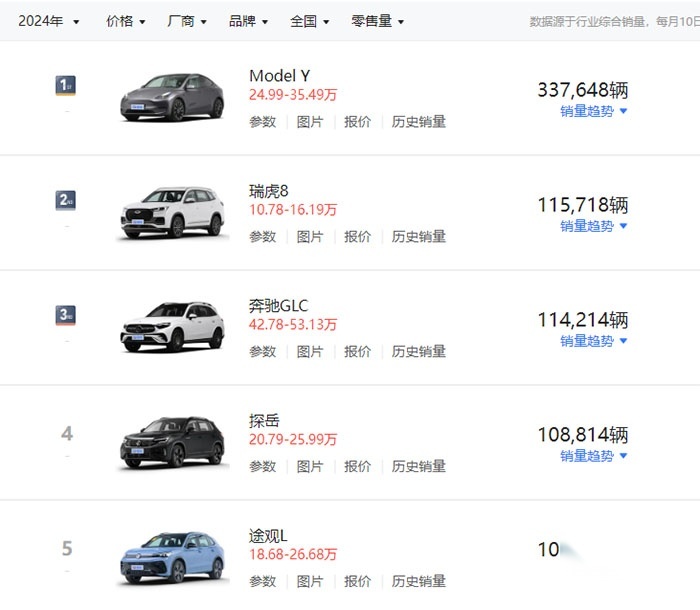
Task: Open 报价 link for 探岳
Action: click(x=357, y=466)
